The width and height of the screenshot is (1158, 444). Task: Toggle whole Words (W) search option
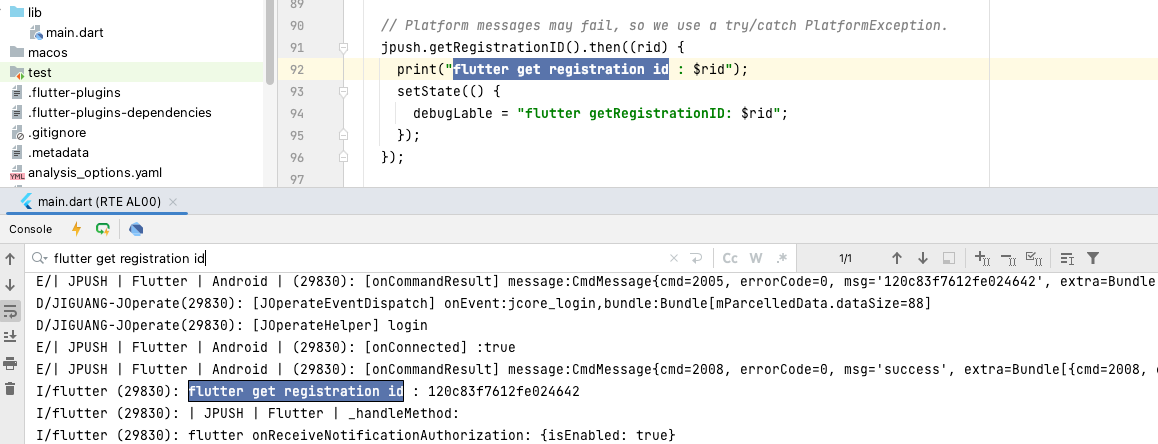tap(756, 258)
